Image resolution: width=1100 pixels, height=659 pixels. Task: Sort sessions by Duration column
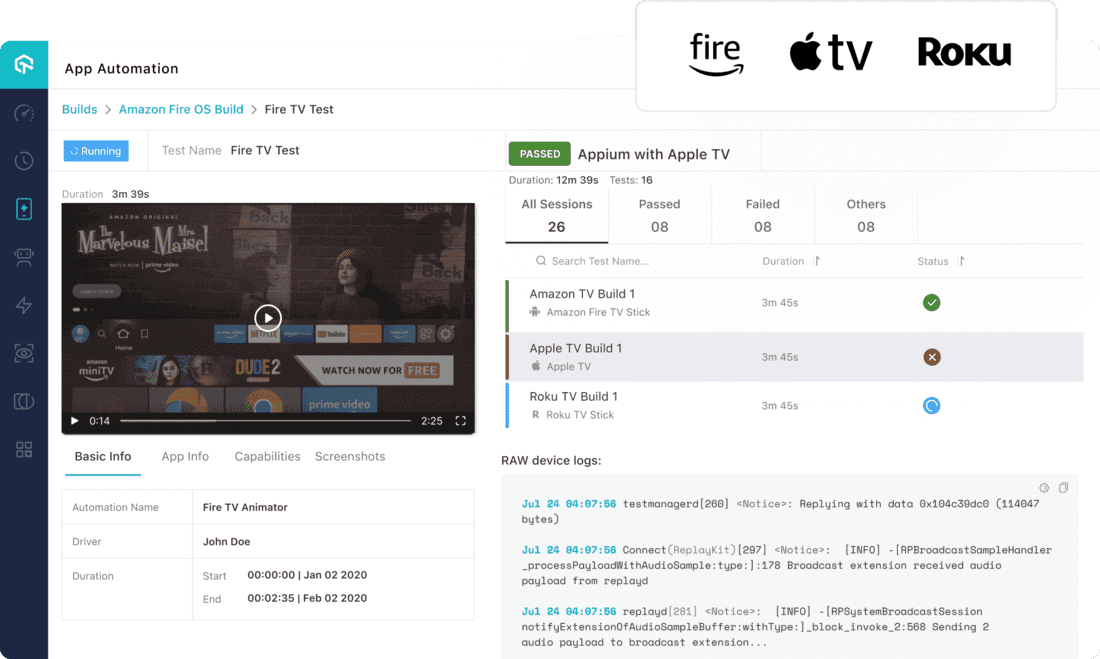[x=816, y=261]
